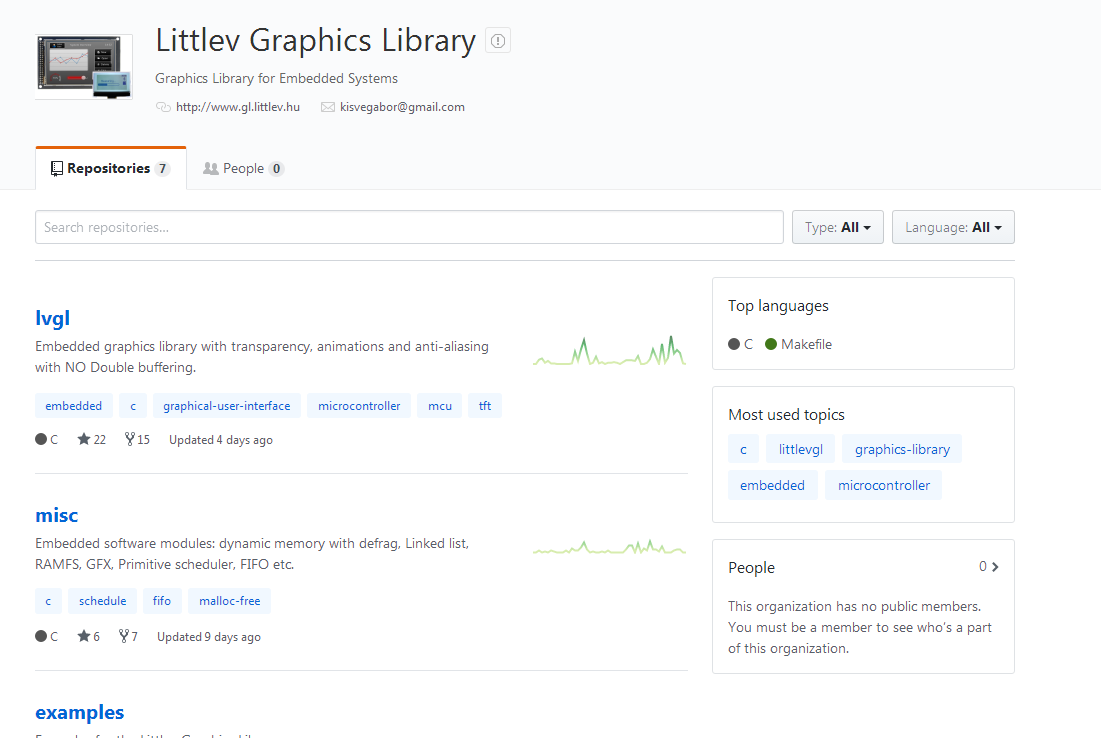Screen dimensions: 1101x738
Task: Click the Repositories count badge 7
Action: point(162,169)
